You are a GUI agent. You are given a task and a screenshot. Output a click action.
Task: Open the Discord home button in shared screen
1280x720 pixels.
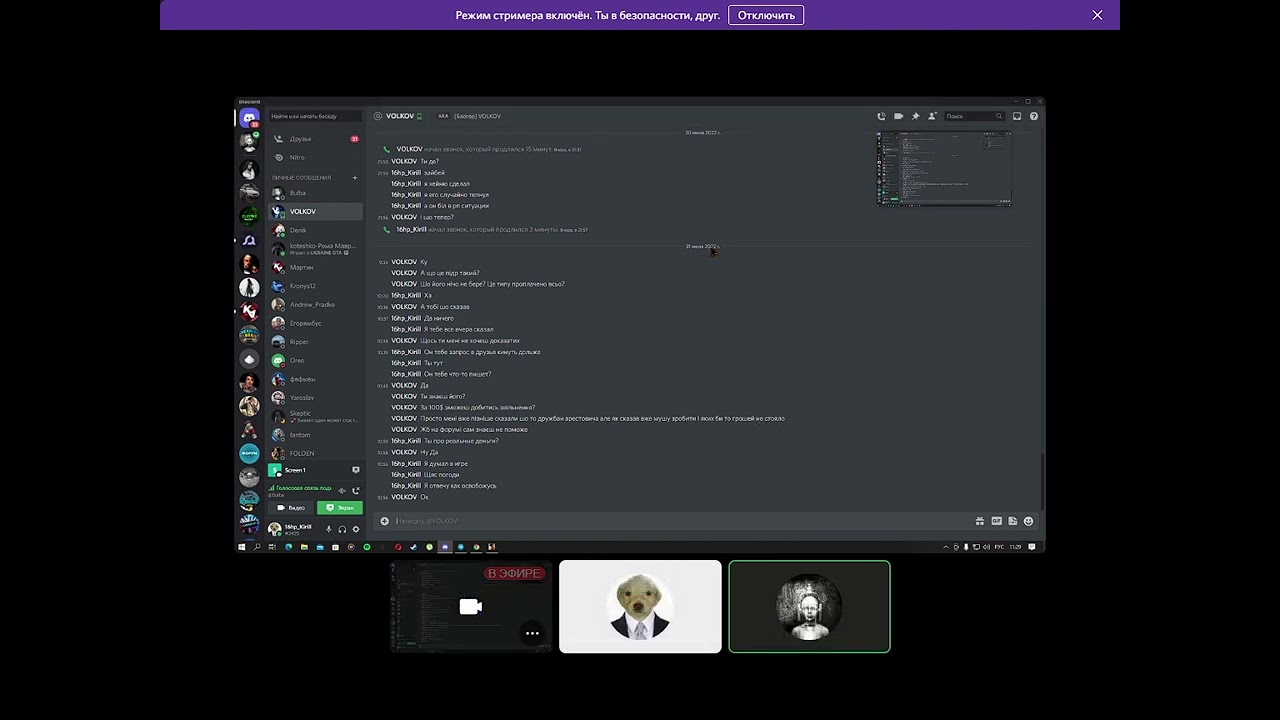[x=249, y=119]
